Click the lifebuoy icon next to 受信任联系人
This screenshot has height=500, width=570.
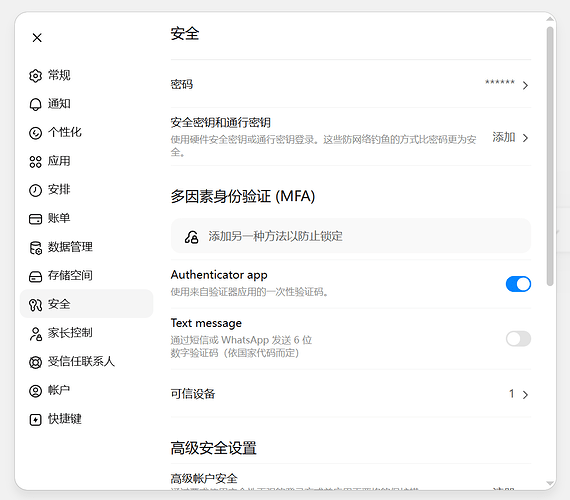pyautogui.click(x=35, y=362)
